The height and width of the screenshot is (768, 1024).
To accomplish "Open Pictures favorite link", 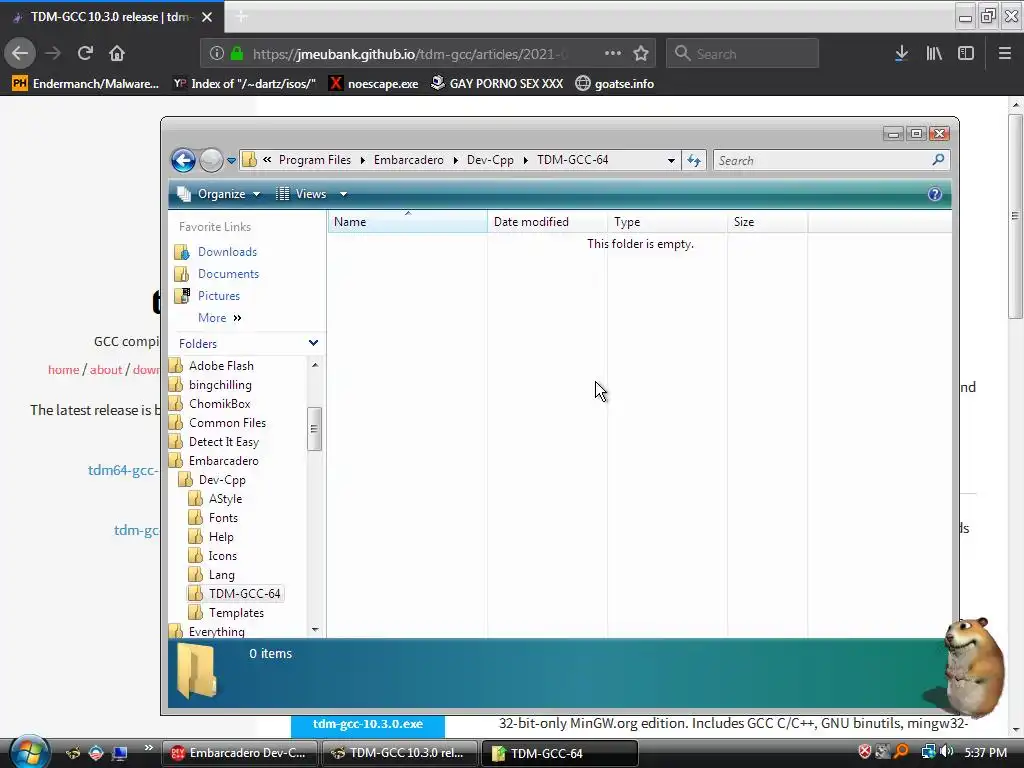I will tap(219, 296).
